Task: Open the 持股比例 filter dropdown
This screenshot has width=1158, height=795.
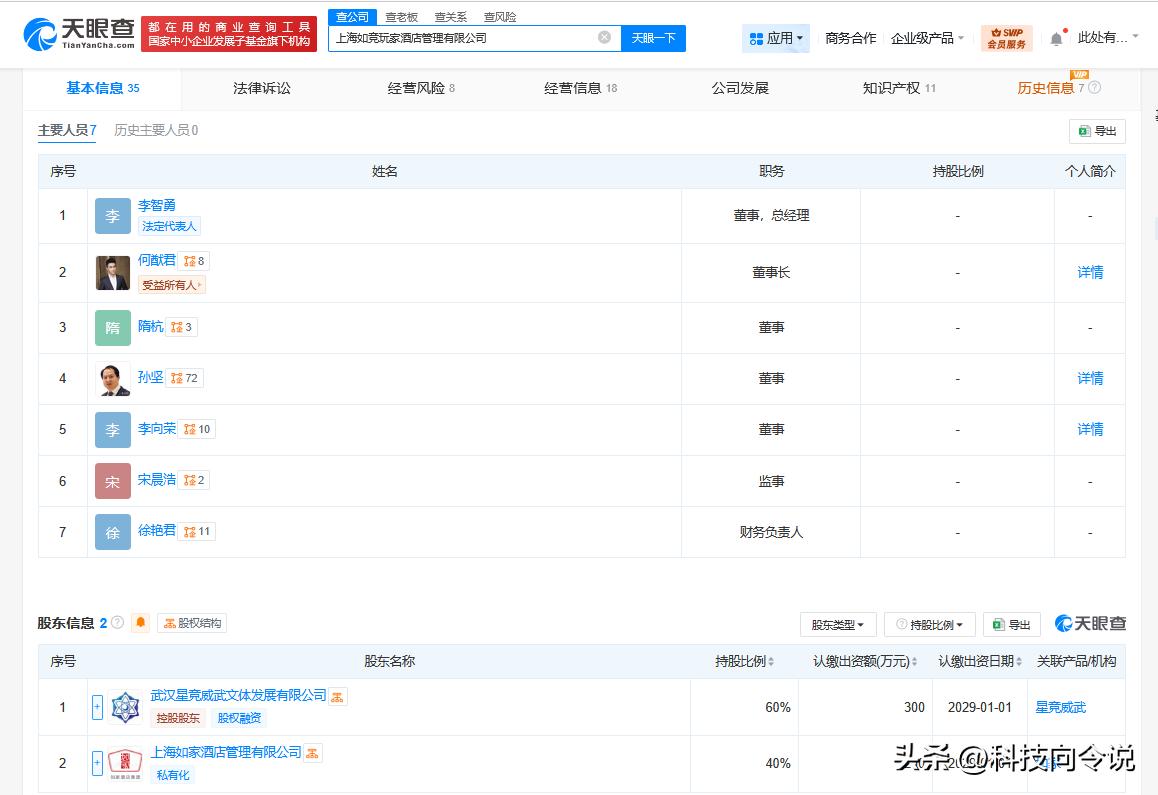Action: [930, 625]
